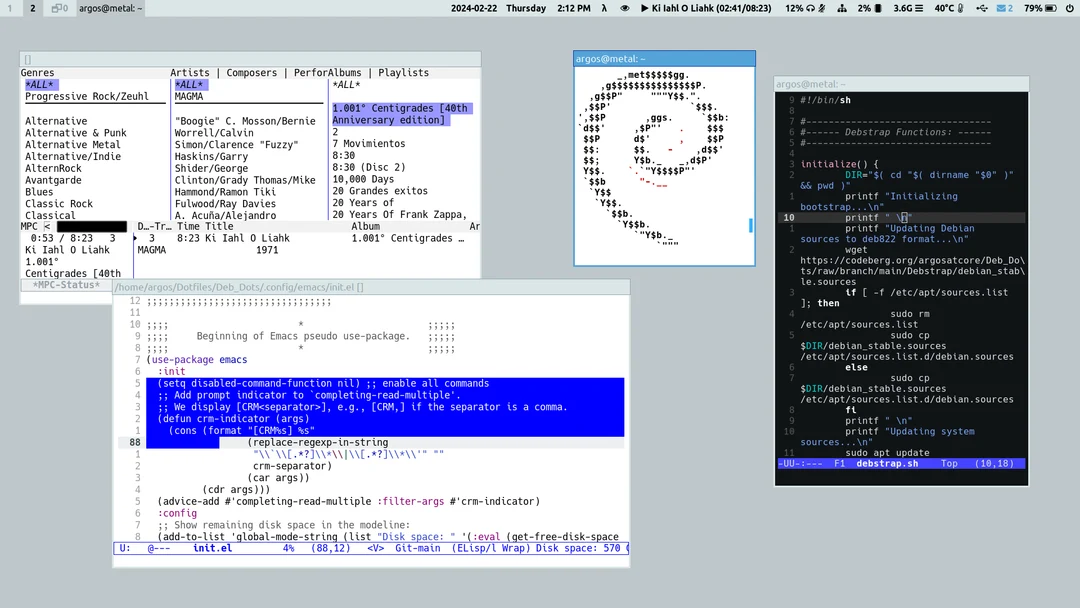The height and width of the screenshot is (608, 1080).
Task: Click the Git-main branch in modeline
Action: tap(416, 548)
